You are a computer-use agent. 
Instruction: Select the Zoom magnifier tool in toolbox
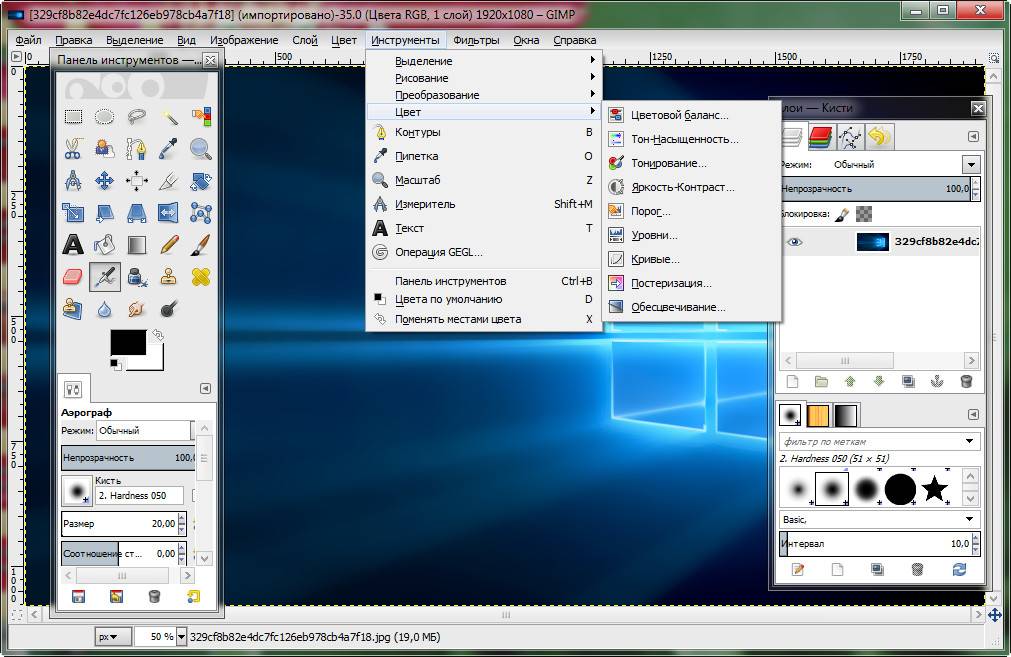pyautogui.click(x=201, y=149)
